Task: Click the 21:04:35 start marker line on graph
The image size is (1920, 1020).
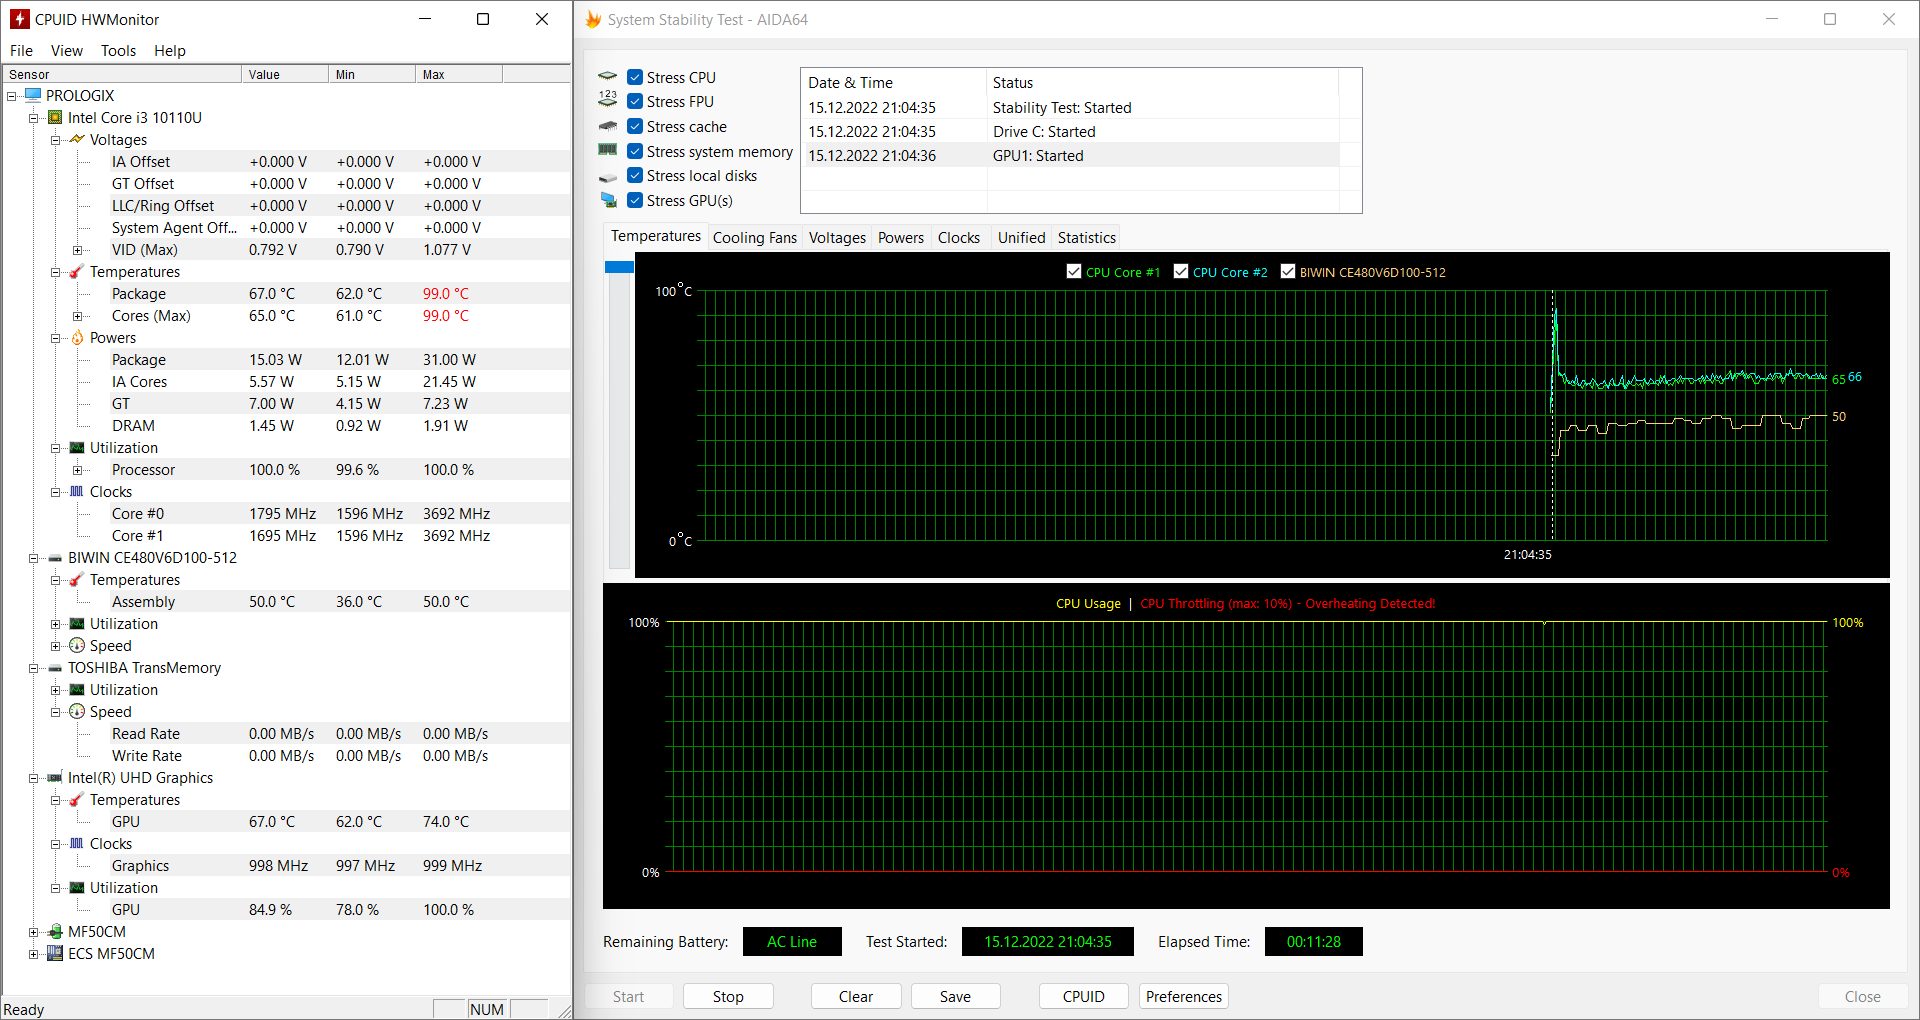Action: click(x=1552, y=416)
